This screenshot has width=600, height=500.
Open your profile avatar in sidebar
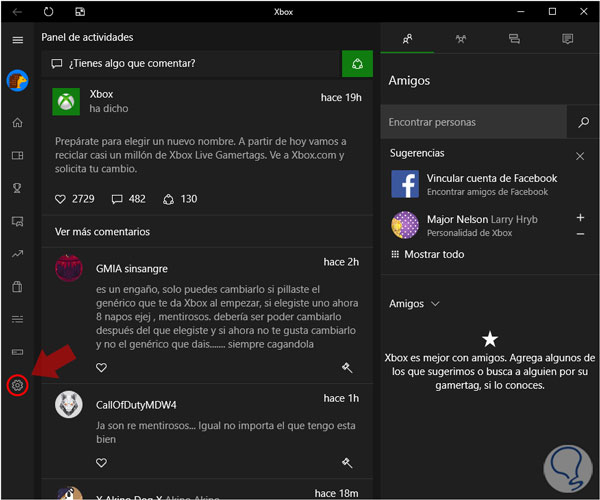coord(17,81)
